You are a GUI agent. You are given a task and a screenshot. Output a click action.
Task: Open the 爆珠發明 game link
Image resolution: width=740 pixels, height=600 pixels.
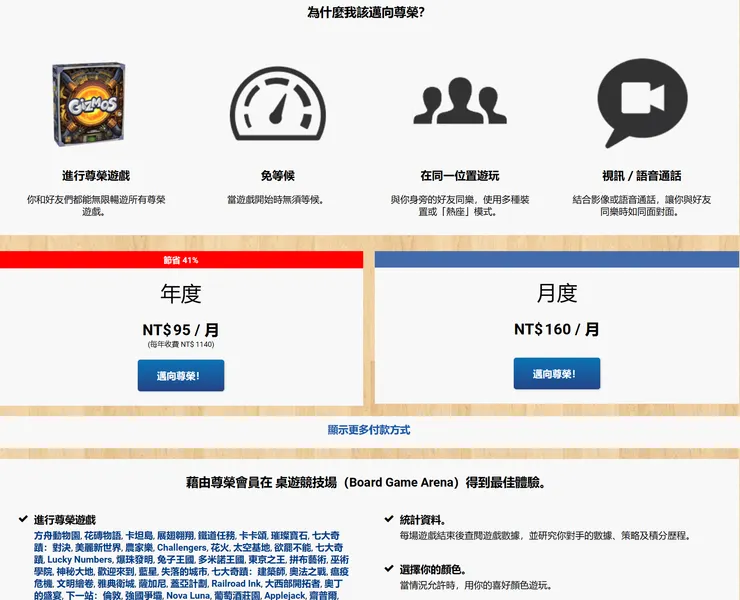[135, 559]
